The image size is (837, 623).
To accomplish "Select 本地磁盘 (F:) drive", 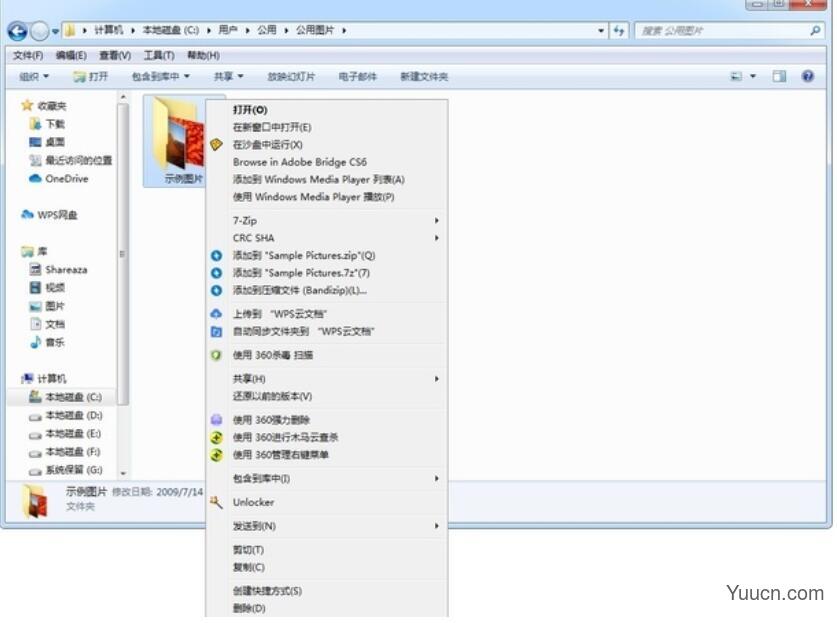I will pos(65,452).
